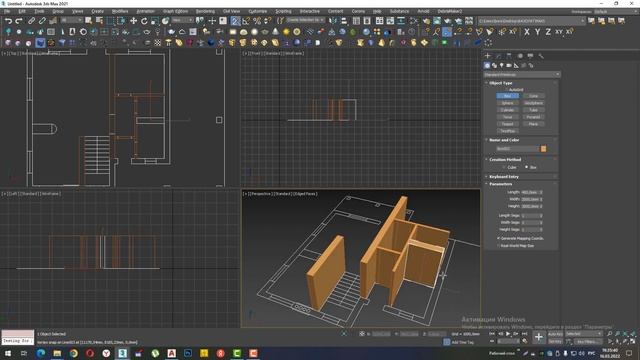Select the Select and Link chain icon
This screenshot has height=360, width=640.
click(31, 20)
